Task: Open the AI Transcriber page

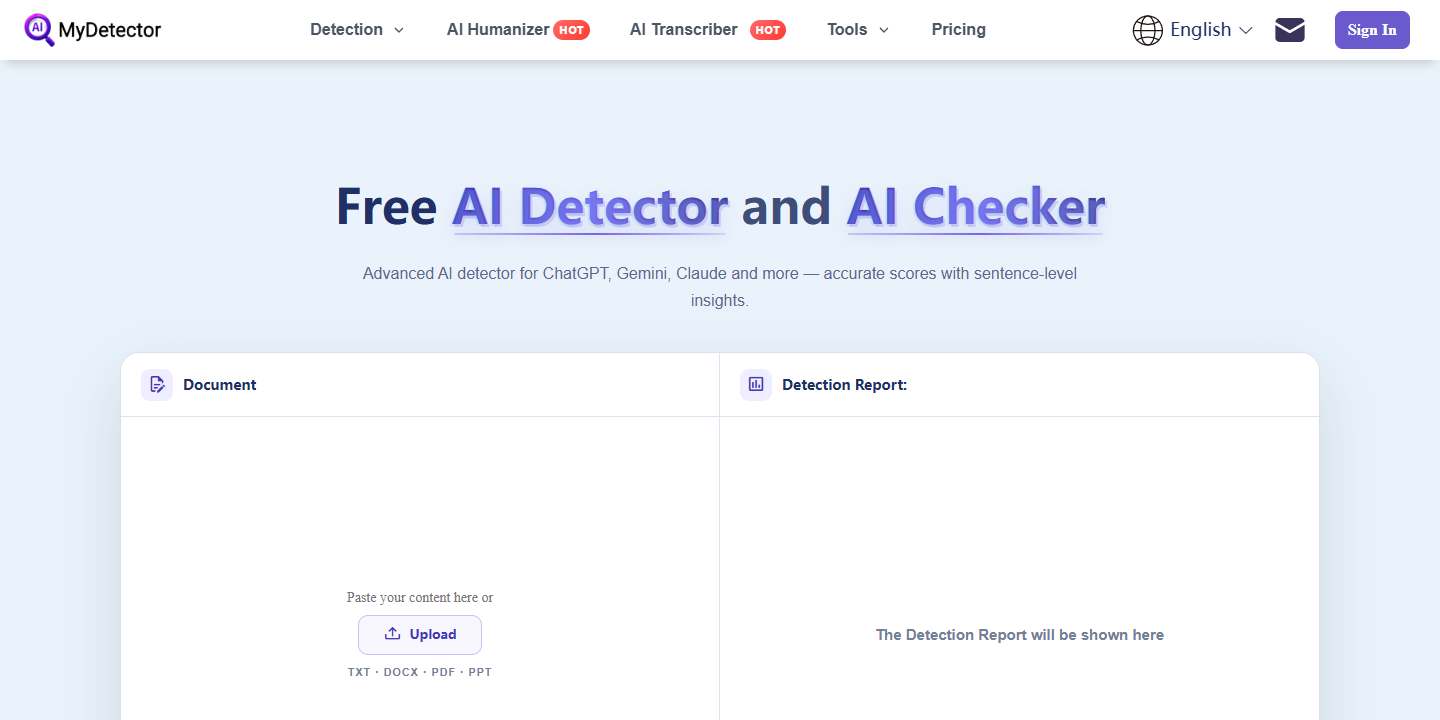Action: click(x=684, y=30)
